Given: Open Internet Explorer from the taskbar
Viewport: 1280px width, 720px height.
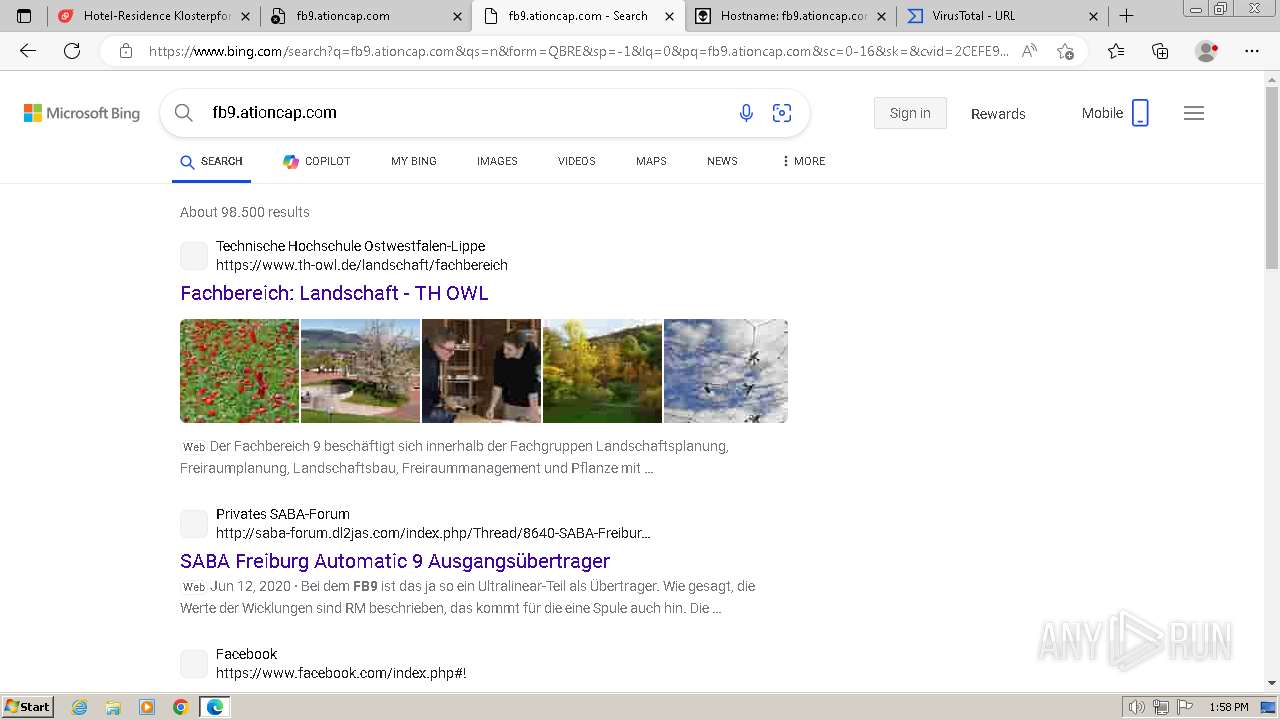Looking at the screenshot, I should pyautogui.click(x=80, y=707).
